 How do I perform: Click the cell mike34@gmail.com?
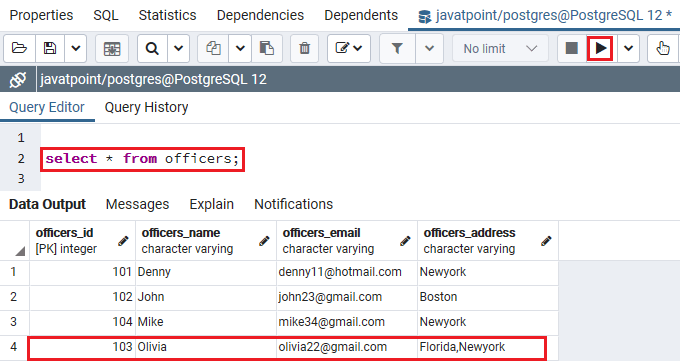[x=347, y=322]
